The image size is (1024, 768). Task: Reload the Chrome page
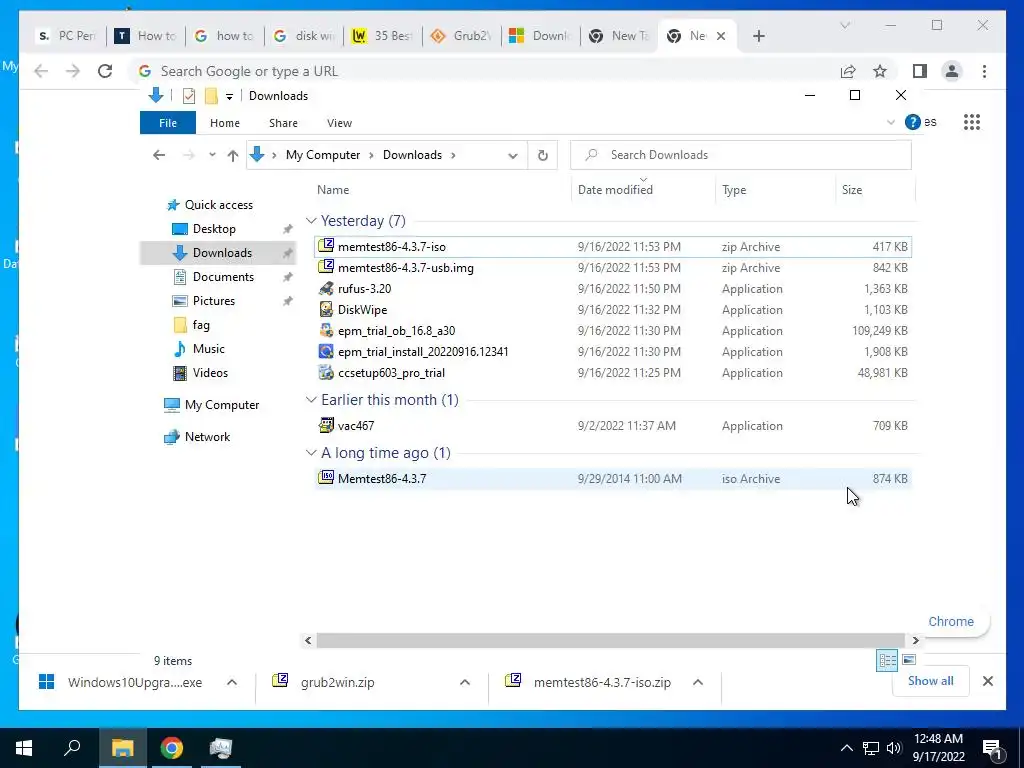tap(104, 71)
